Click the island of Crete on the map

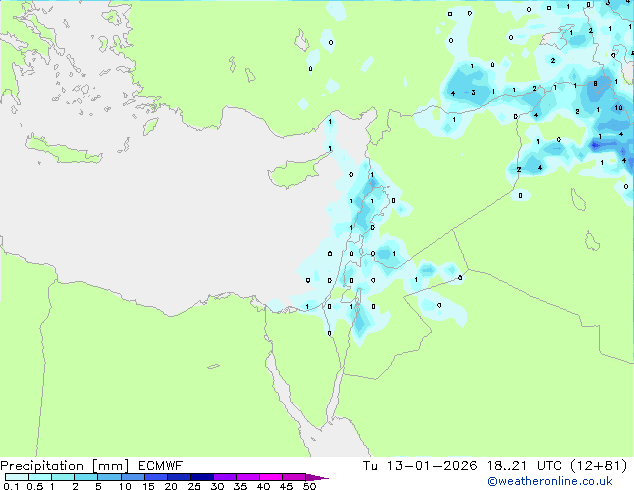[x=63, y=151]
